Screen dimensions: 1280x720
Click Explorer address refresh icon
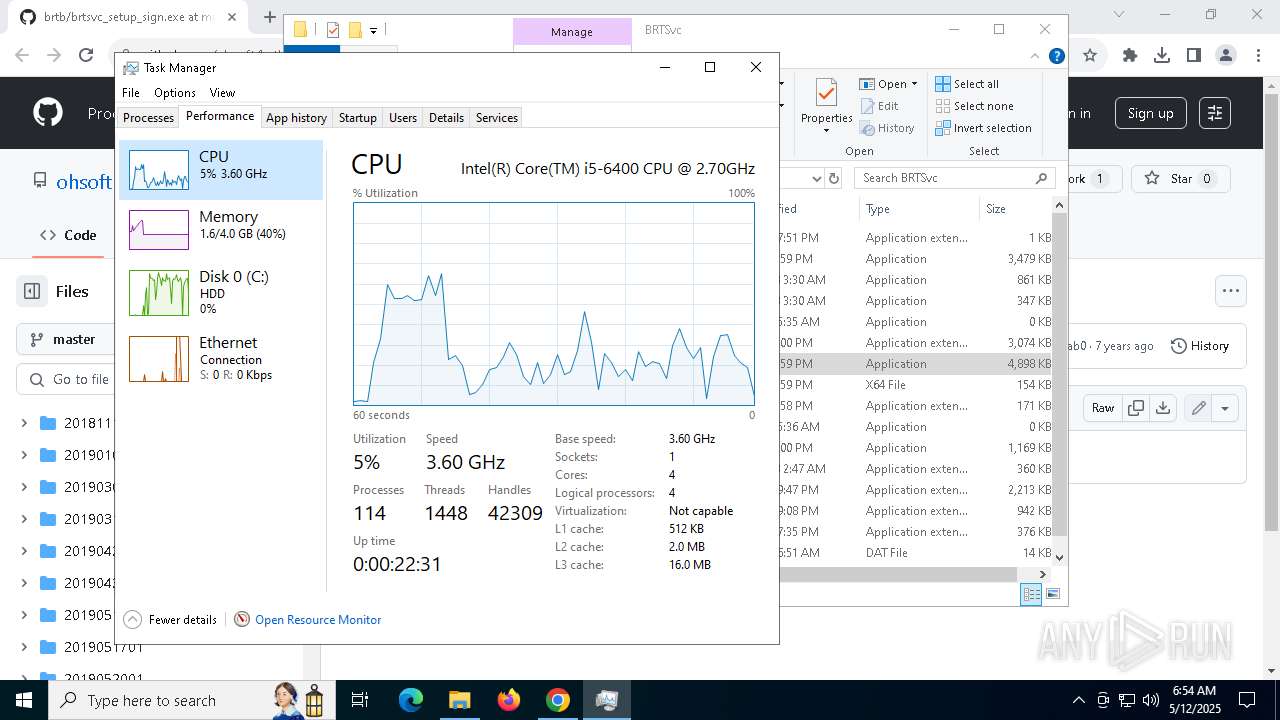click(x=835, y=178)
